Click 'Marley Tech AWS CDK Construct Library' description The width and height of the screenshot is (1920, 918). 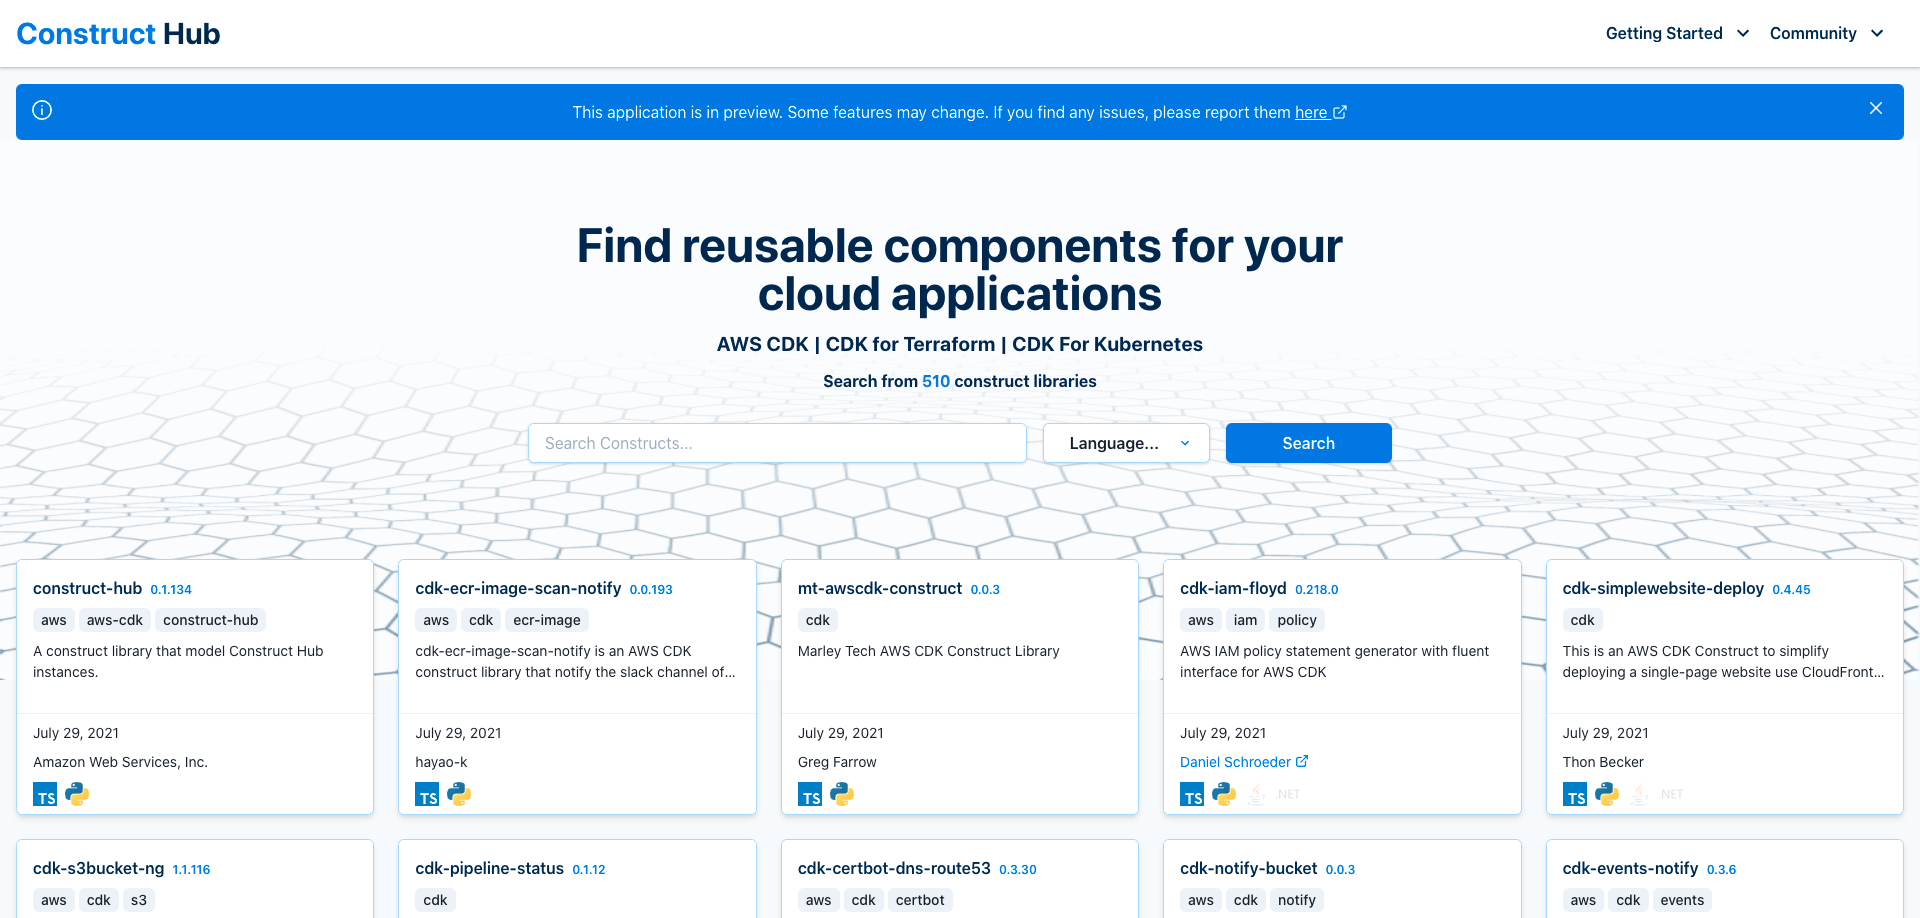pos(928,651)
